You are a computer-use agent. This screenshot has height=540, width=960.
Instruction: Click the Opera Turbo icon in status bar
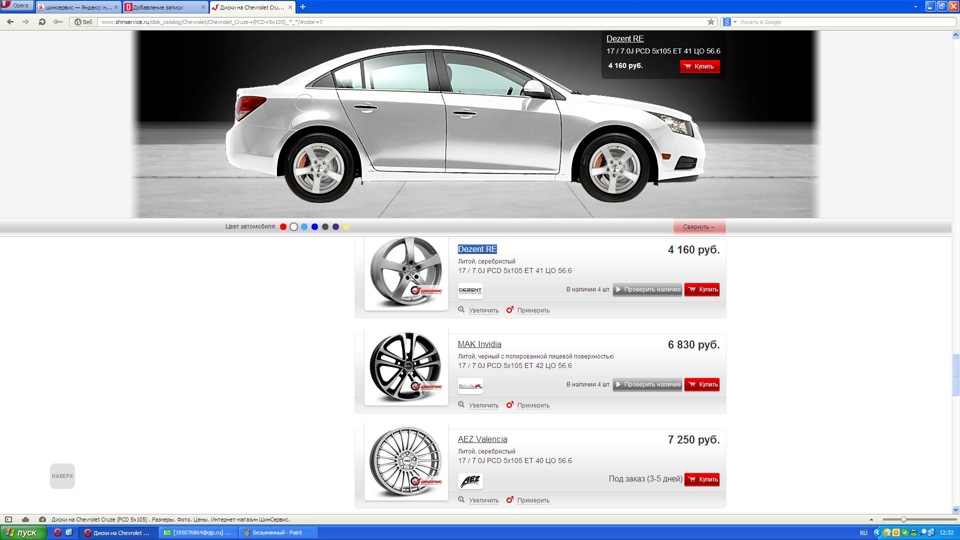[x=42, y=519]
